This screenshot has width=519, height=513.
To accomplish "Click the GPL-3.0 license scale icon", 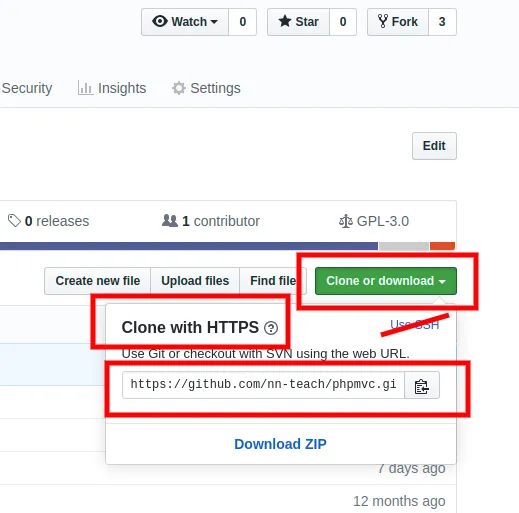I will 346,221.
